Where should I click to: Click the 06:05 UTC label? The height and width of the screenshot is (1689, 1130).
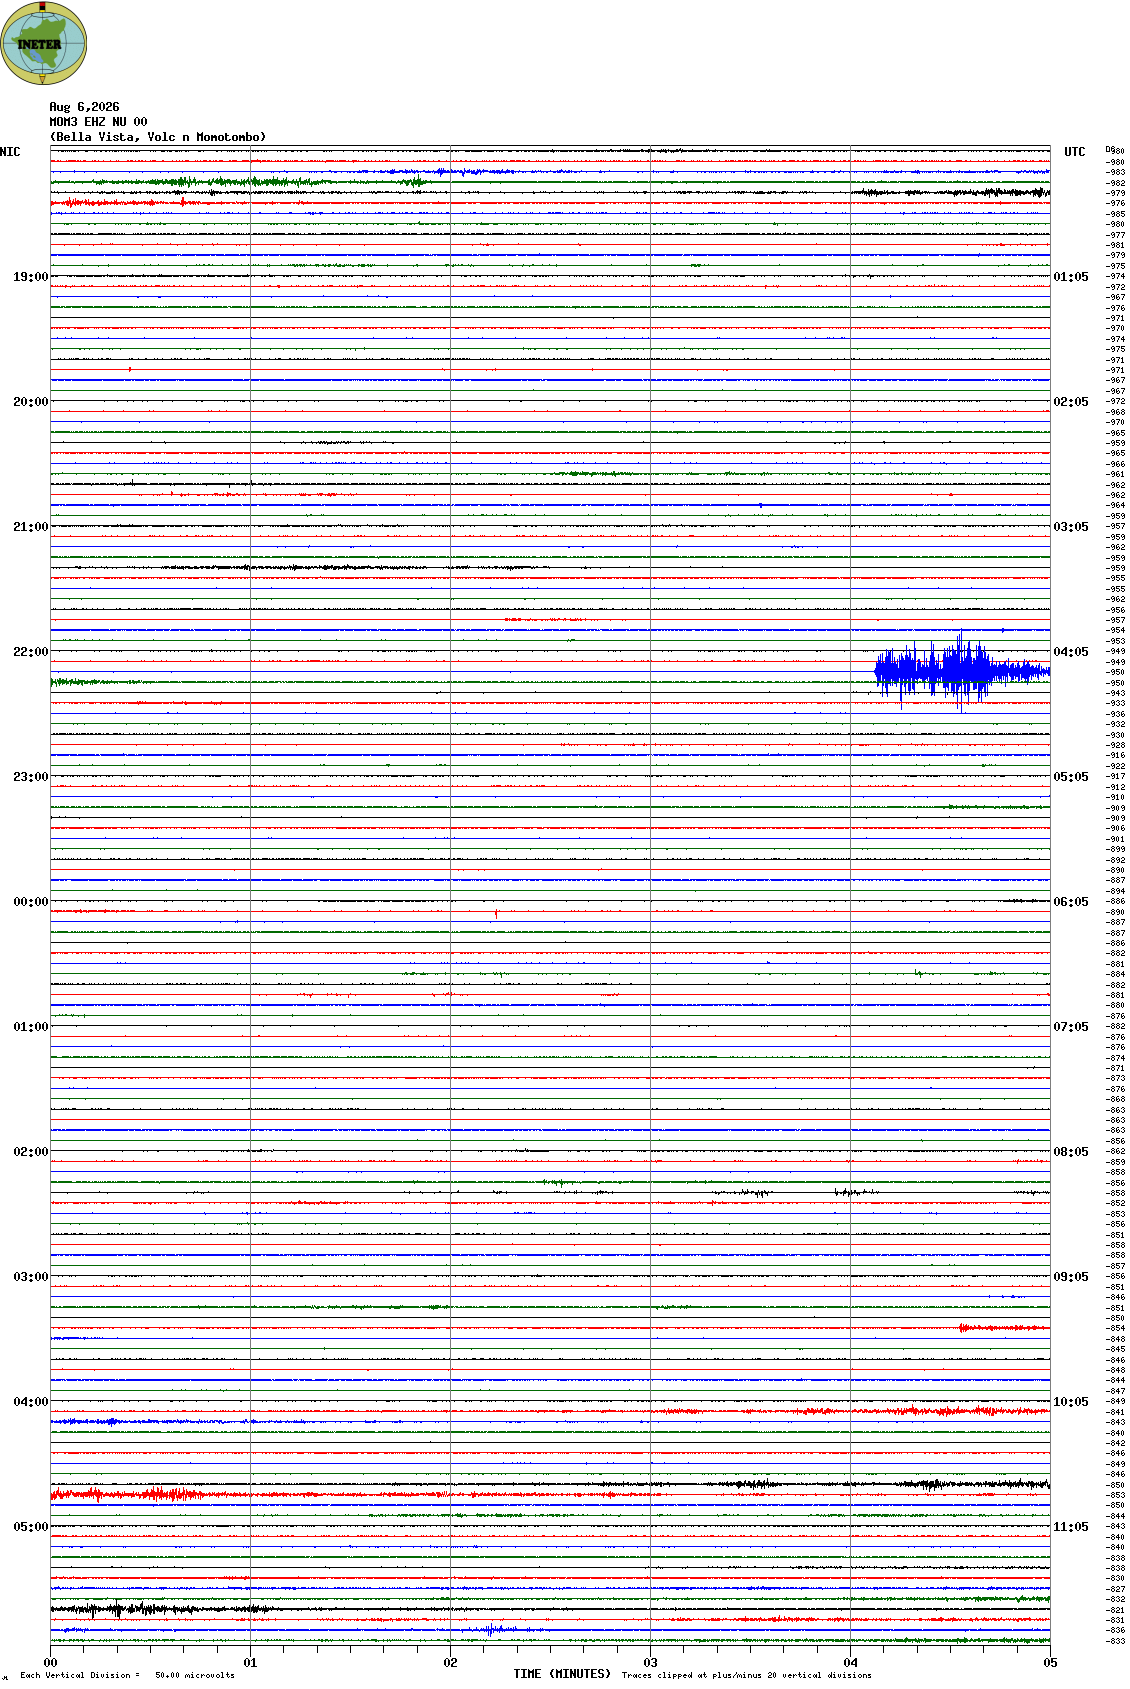tap(1071, 902)
